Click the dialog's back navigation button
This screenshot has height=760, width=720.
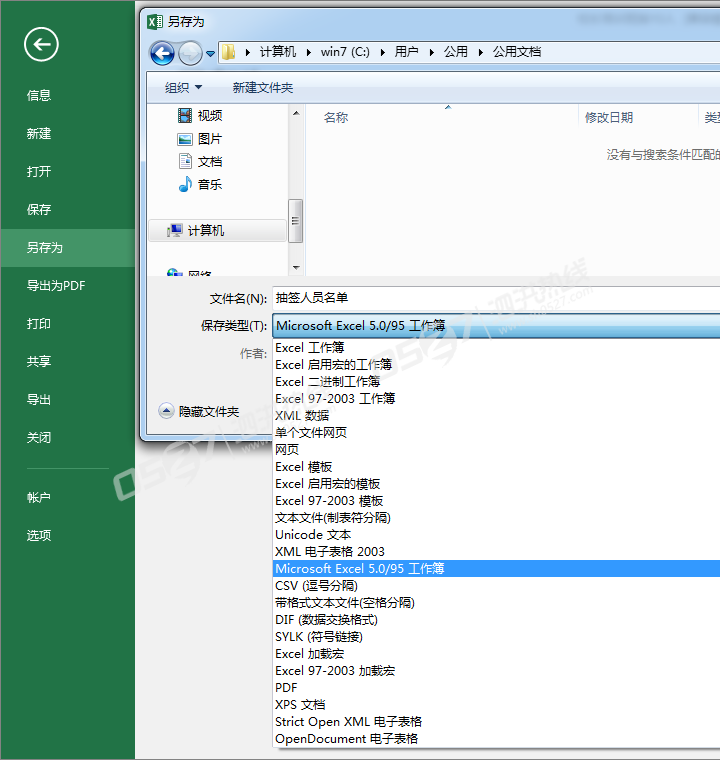pos(162,52)
